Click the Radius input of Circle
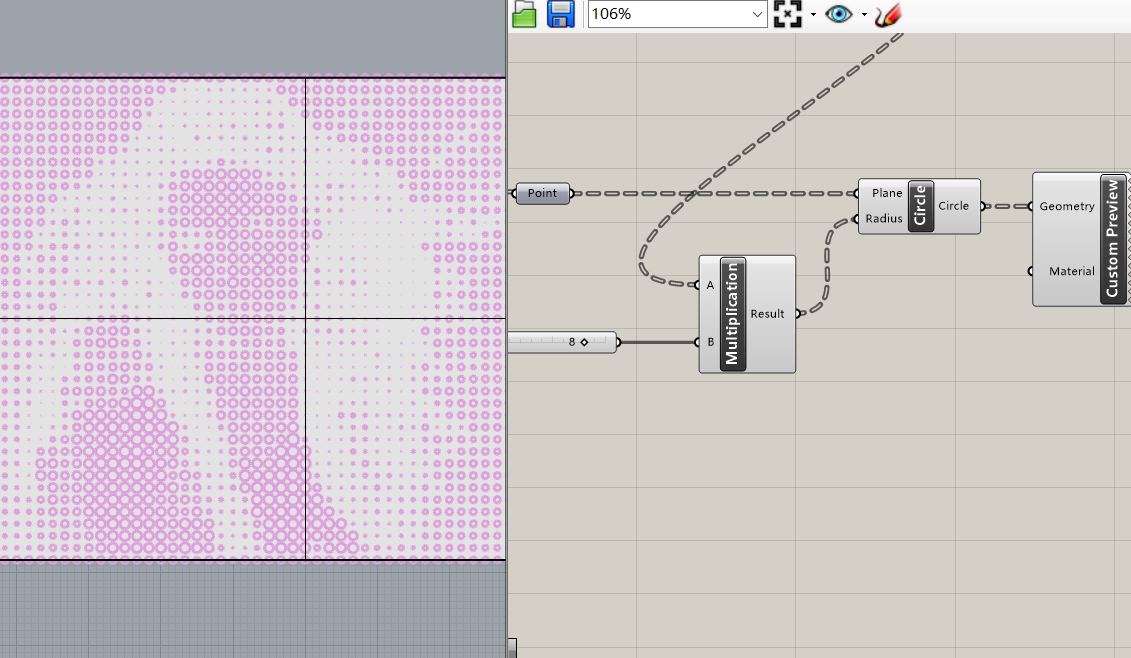1131x658 pixels. (x=886, y=218)
